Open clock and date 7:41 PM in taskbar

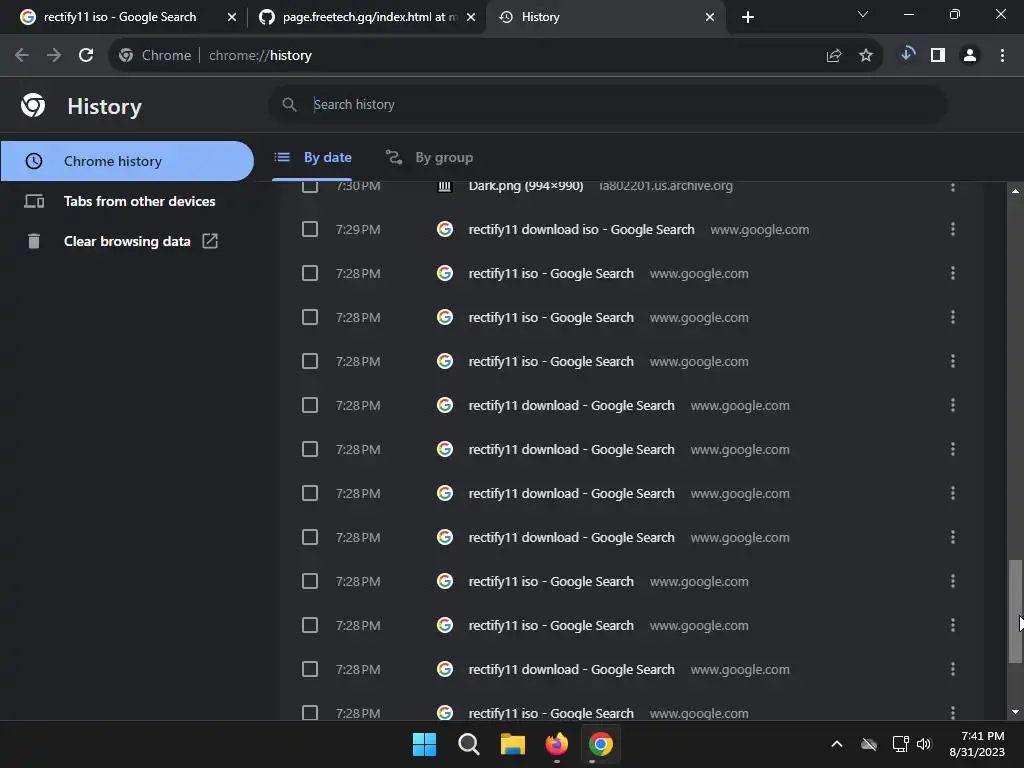[x=977, y=744]
